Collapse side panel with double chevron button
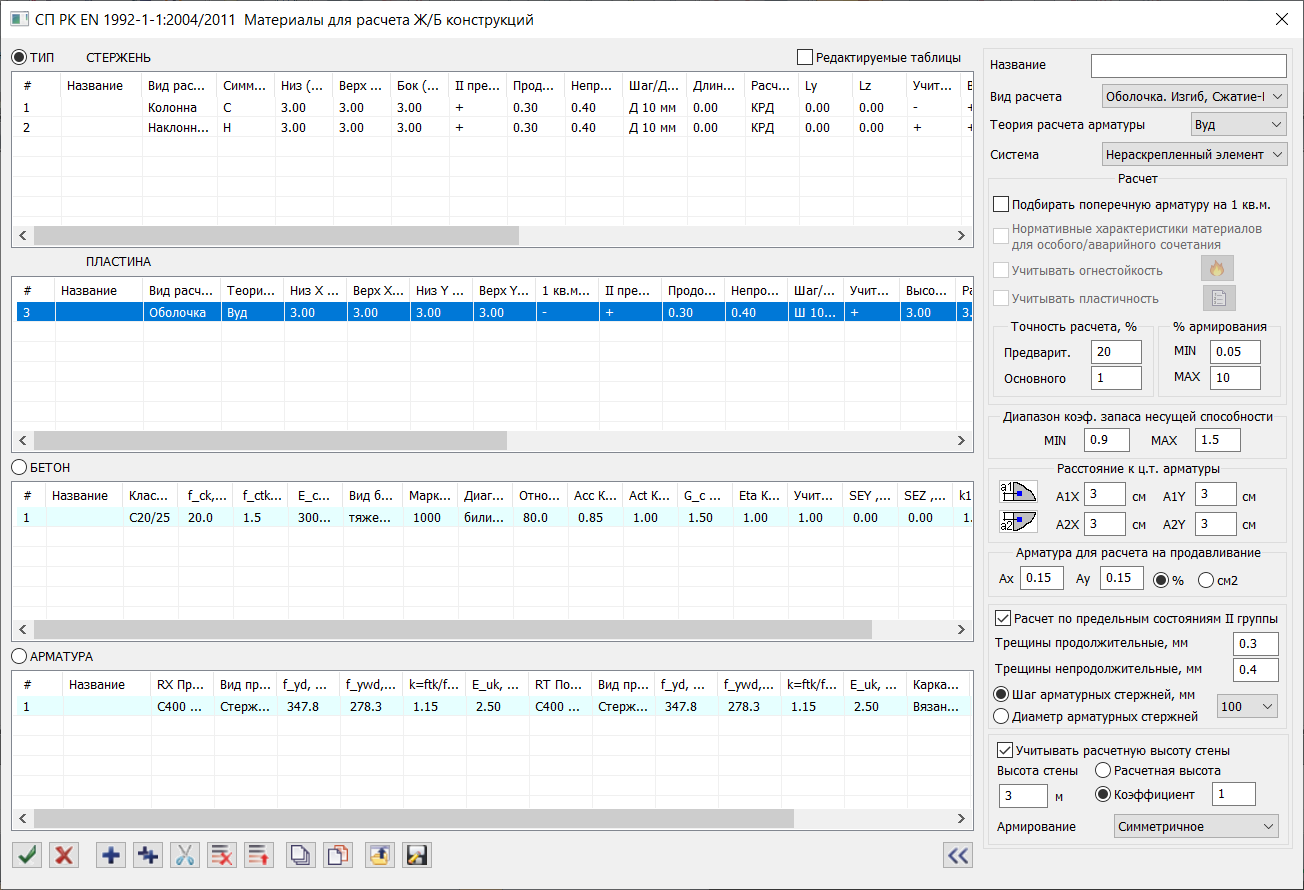 [958, 855]
